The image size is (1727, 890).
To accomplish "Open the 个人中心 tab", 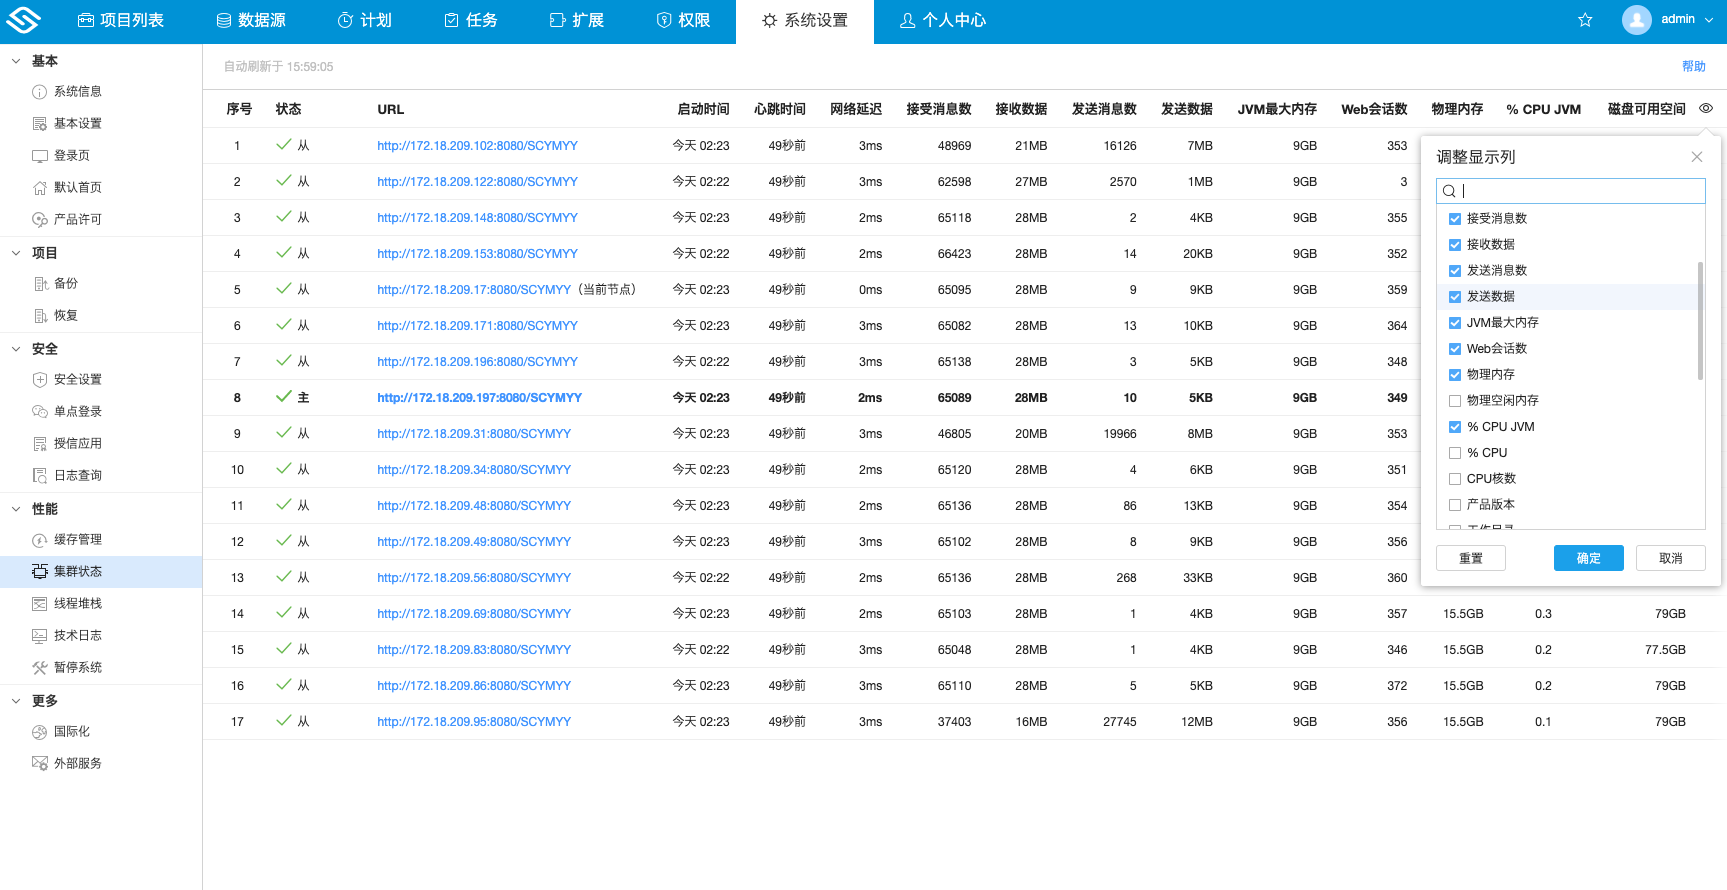I will click(x=942, y=21).
